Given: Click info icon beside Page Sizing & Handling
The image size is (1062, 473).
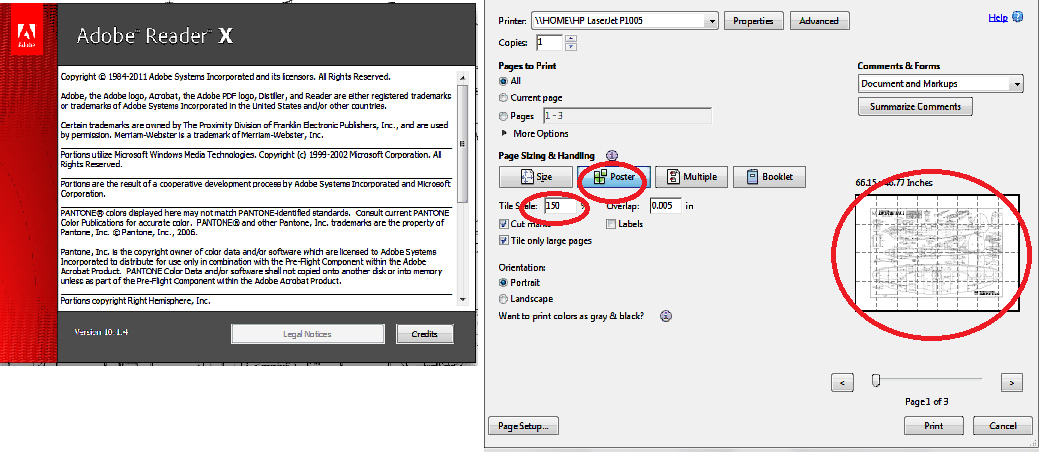Looking at the screenshot, I should tap(612, 156).
